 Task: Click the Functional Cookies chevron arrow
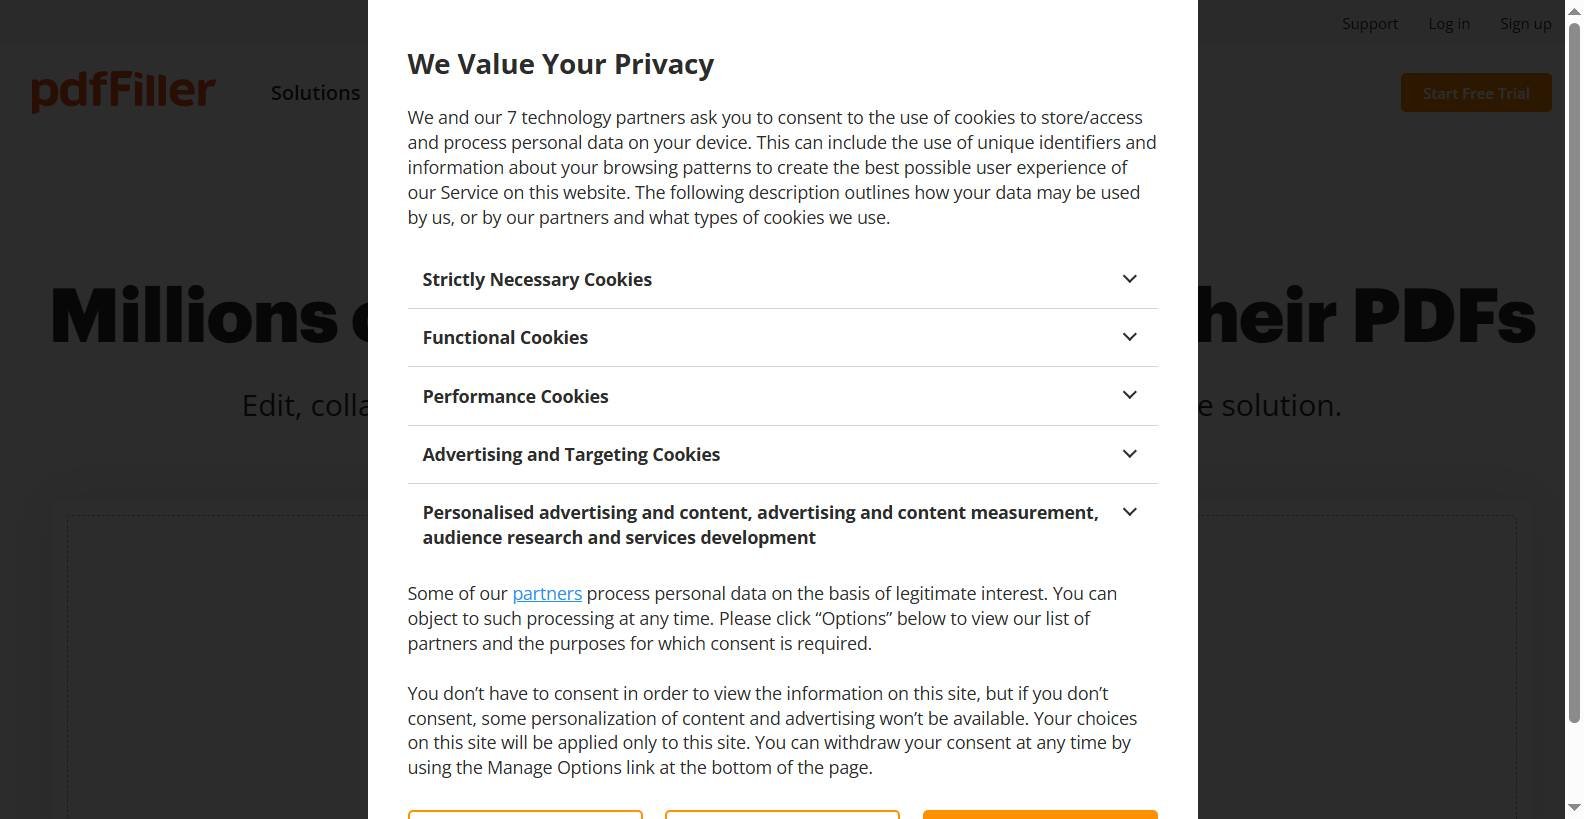[1129, 337]
